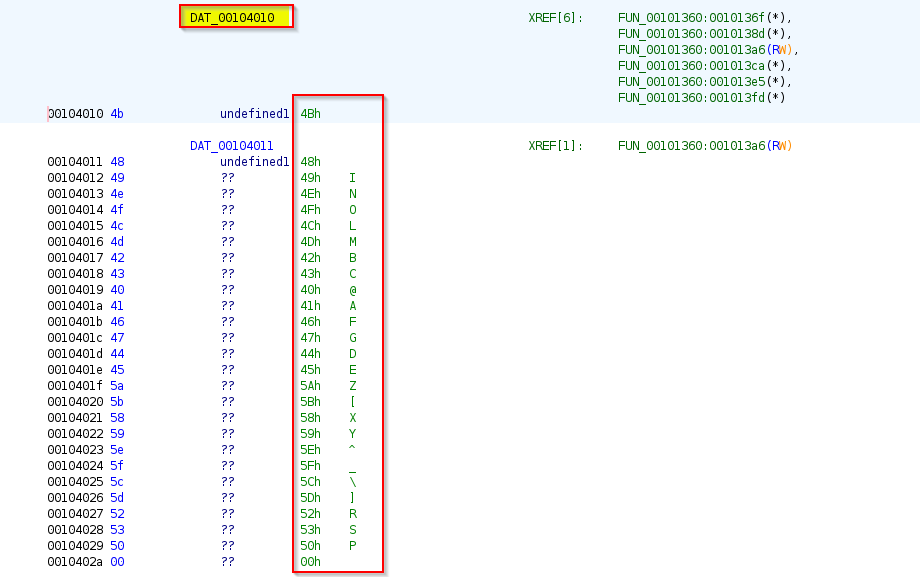This screenshot has width=920, height=577.
Task: Click the 00h operand value
Action: tap(310, 562)
